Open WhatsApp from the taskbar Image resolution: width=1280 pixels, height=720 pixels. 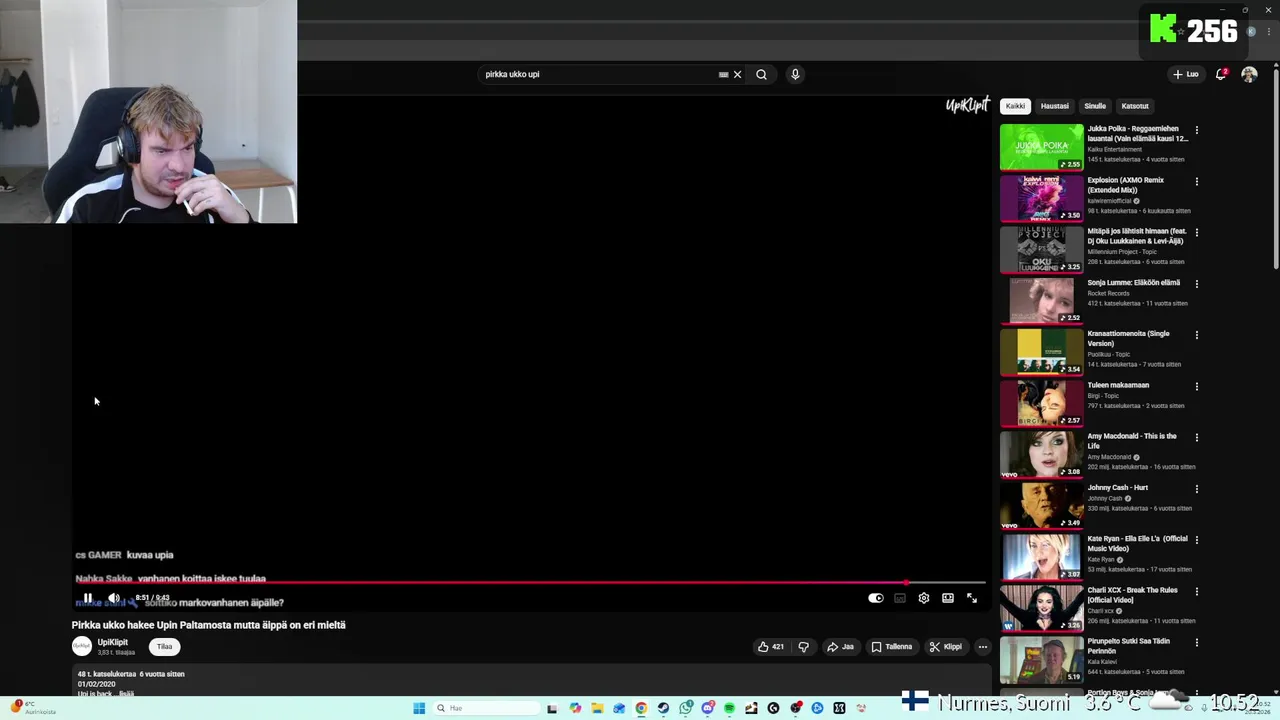(x=685, y=708)
